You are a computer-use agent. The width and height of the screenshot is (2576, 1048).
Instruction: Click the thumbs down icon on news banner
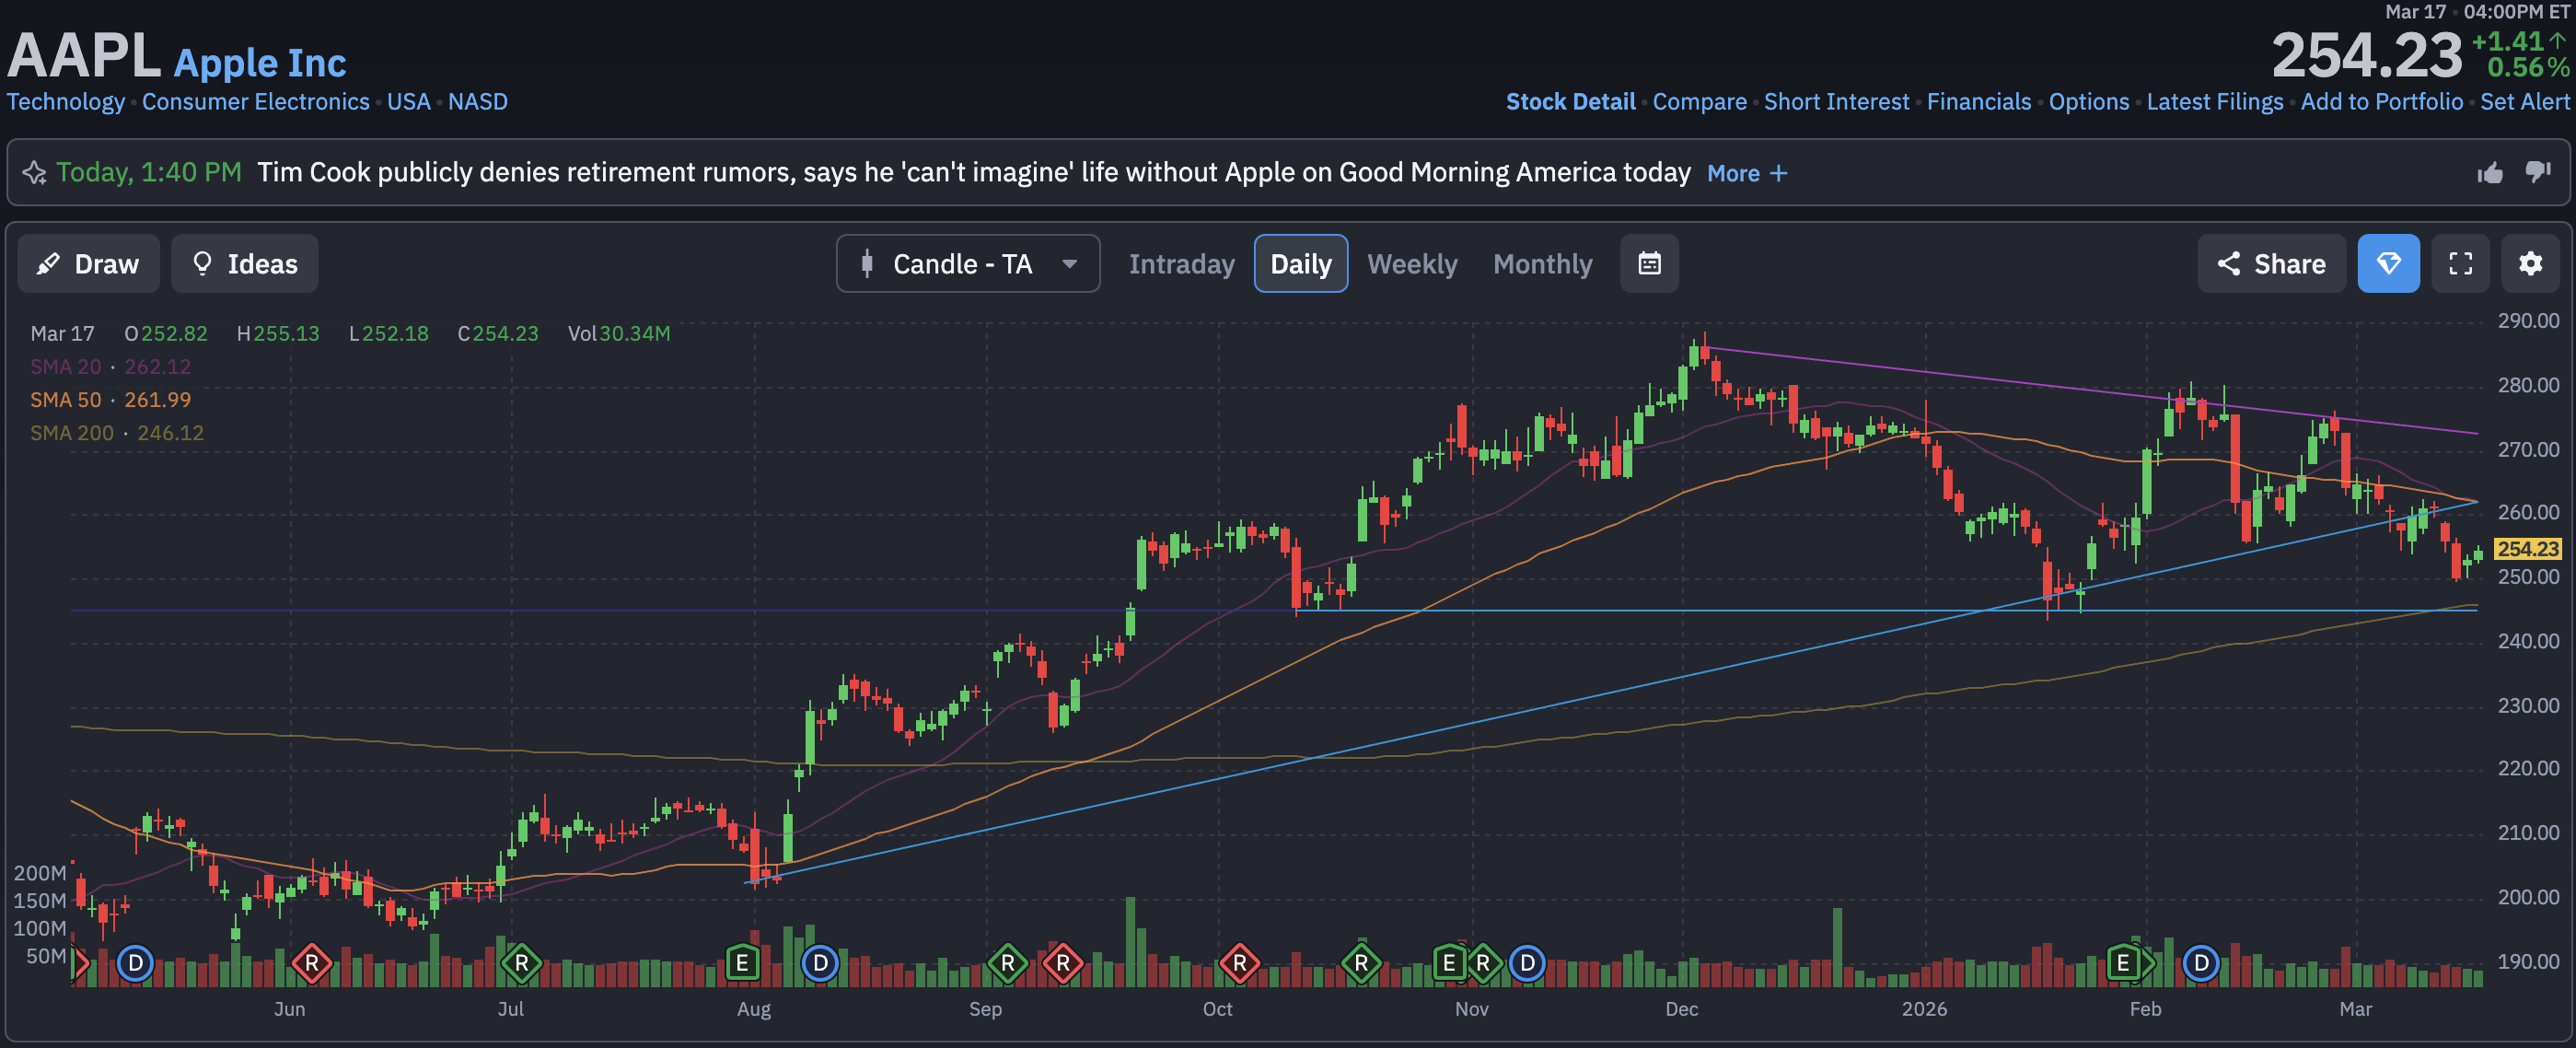point(2538,172)
